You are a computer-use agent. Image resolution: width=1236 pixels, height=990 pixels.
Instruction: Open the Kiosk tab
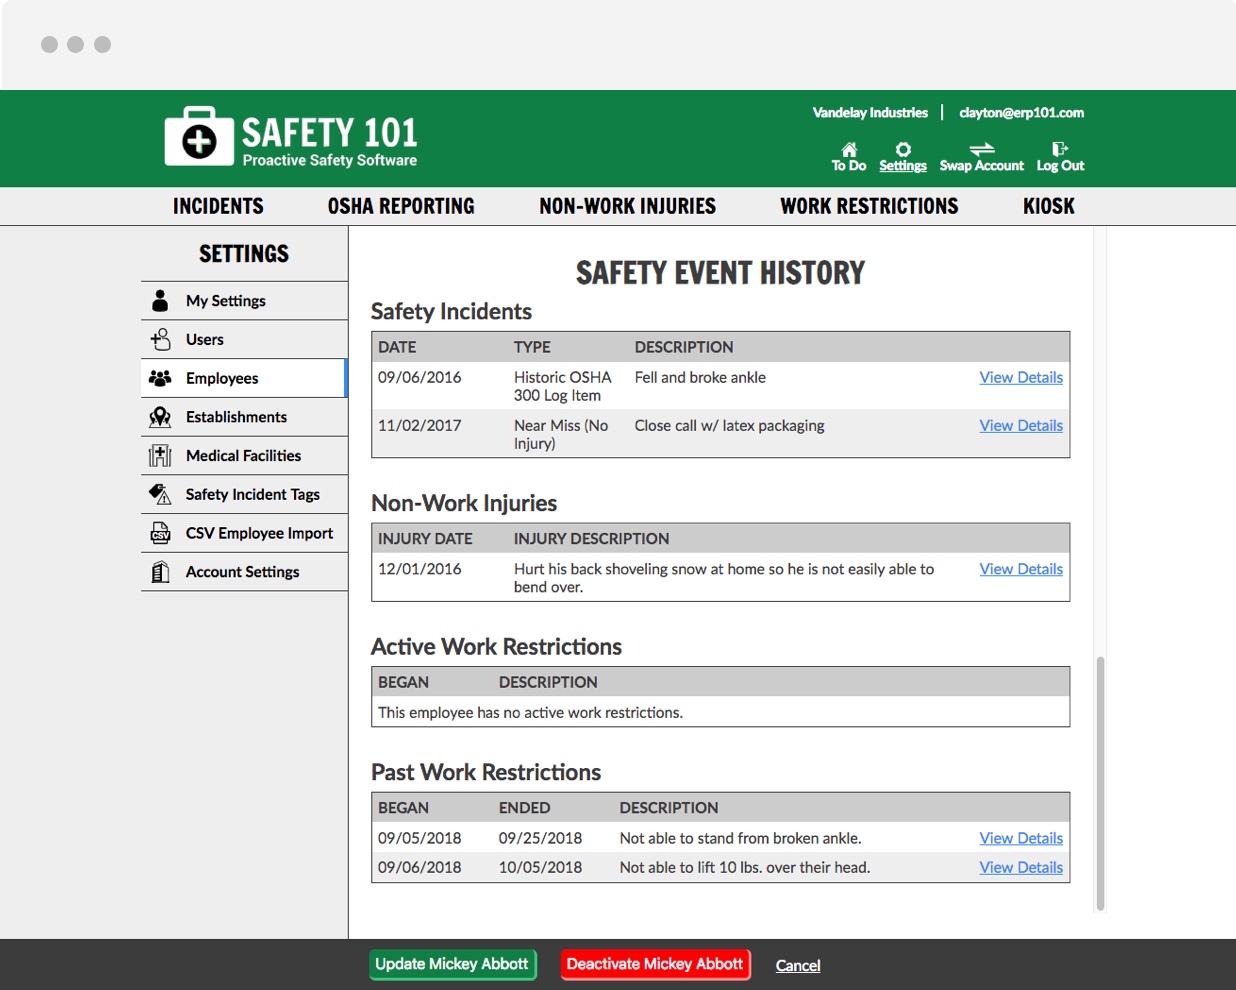[1048, 206]
